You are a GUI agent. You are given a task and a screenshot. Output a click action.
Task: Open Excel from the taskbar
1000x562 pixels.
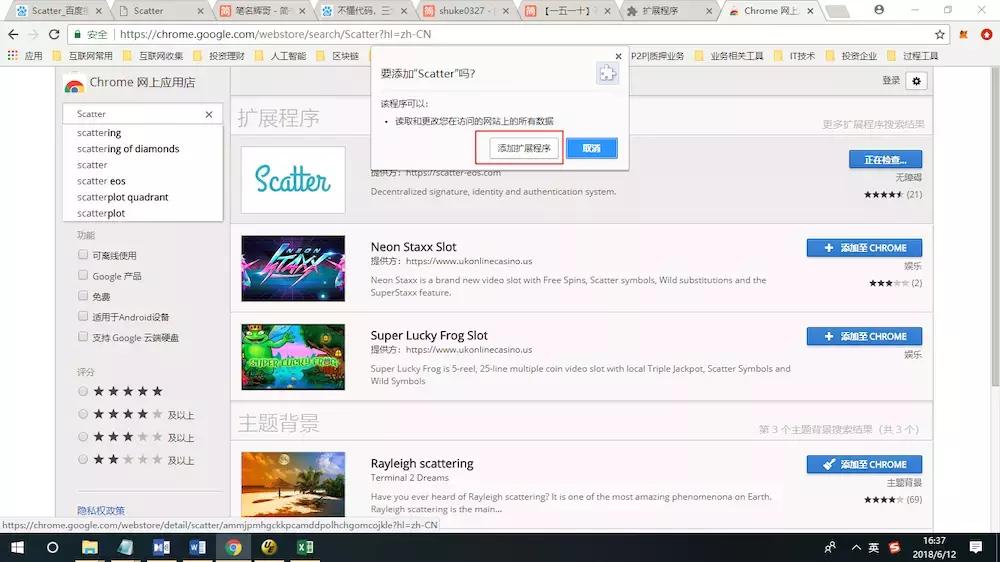pos(305,547)
